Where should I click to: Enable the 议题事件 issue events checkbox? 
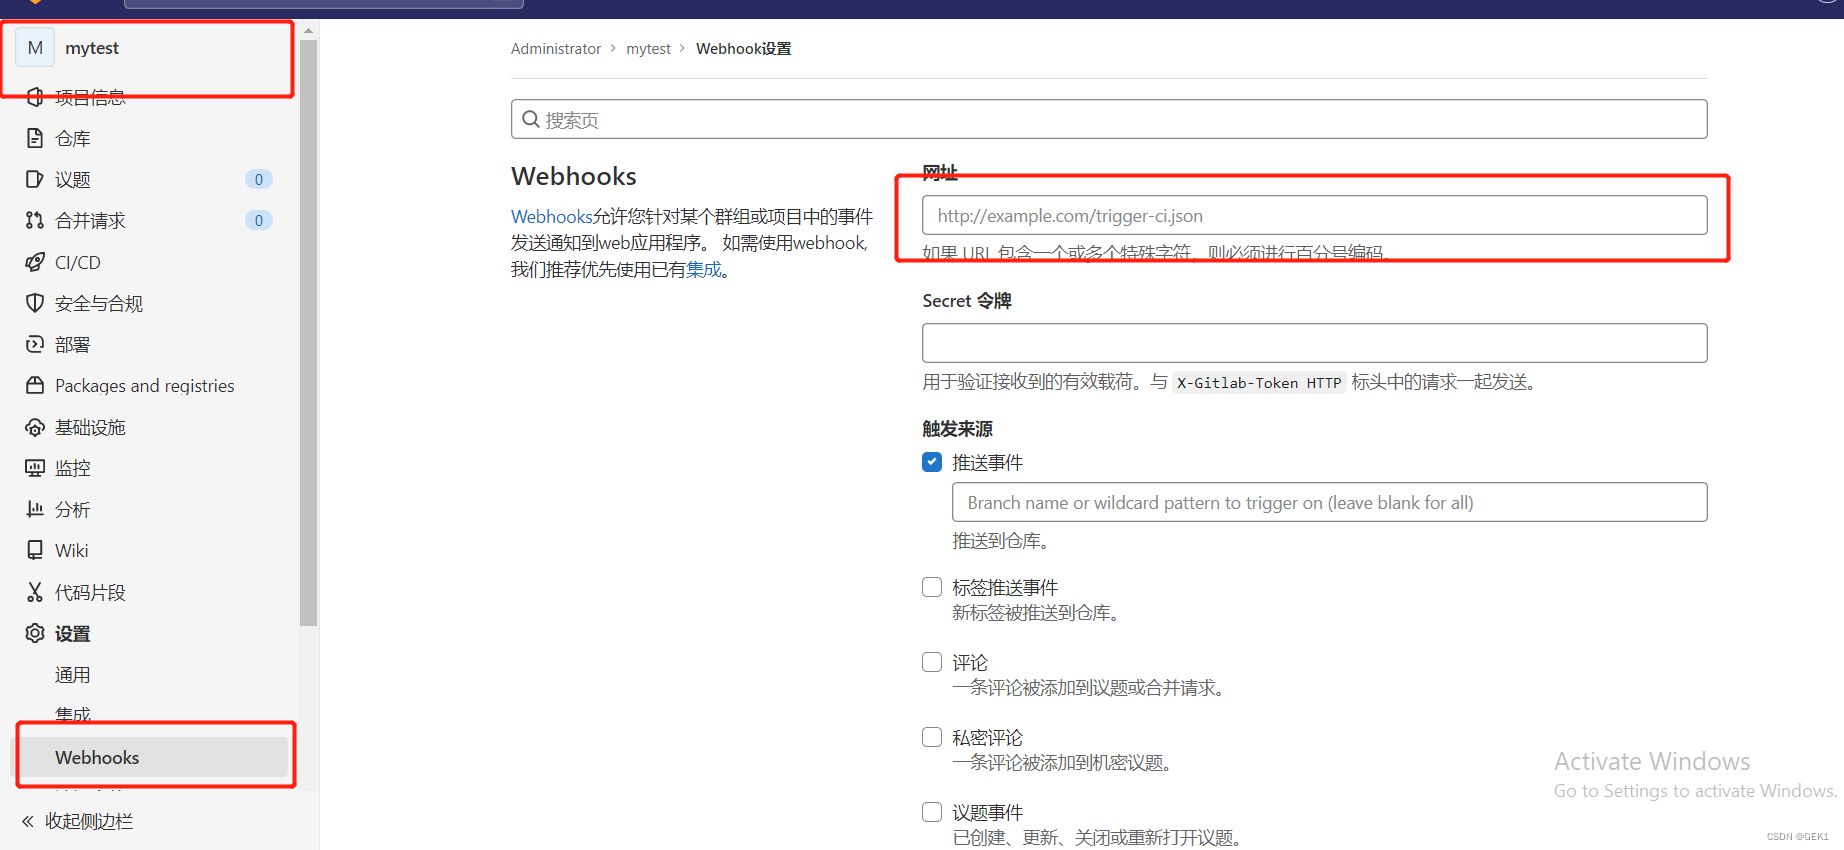[932, 812]
